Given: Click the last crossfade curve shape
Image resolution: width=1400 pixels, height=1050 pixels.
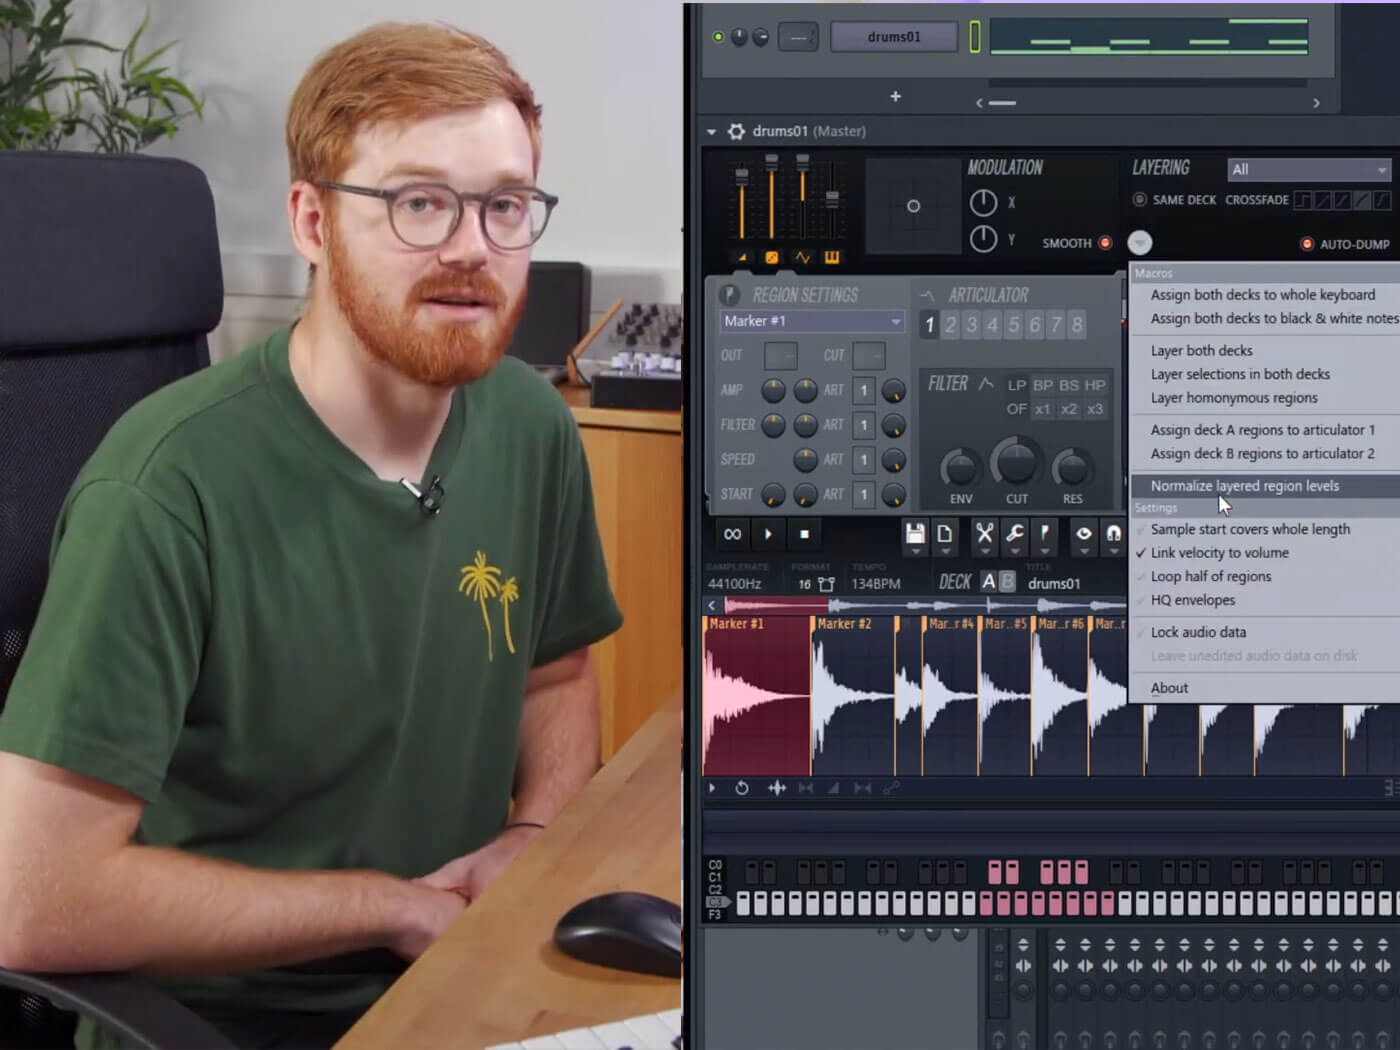Looking at the screenshot, I should (1382, 200).
